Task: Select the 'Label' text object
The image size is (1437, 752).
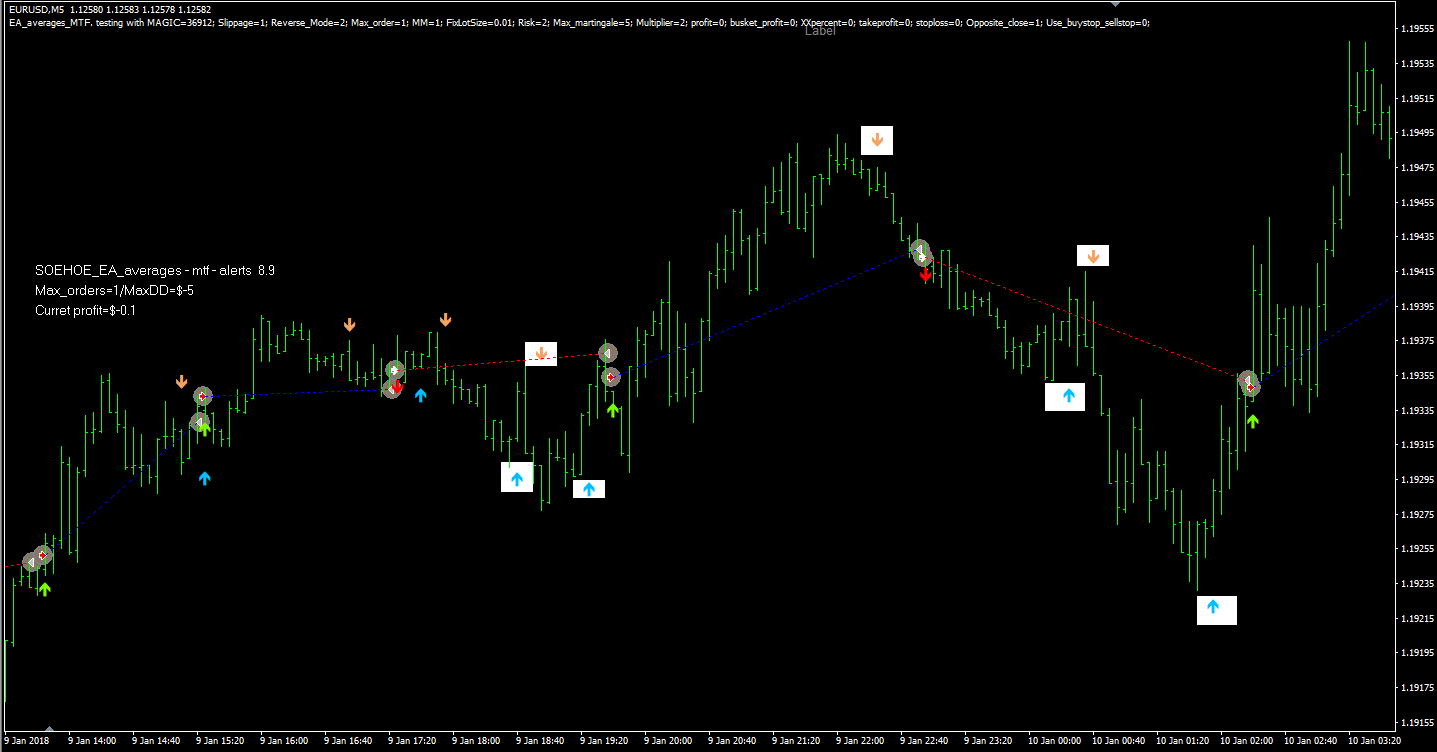Action: click(x=820, y=31)
